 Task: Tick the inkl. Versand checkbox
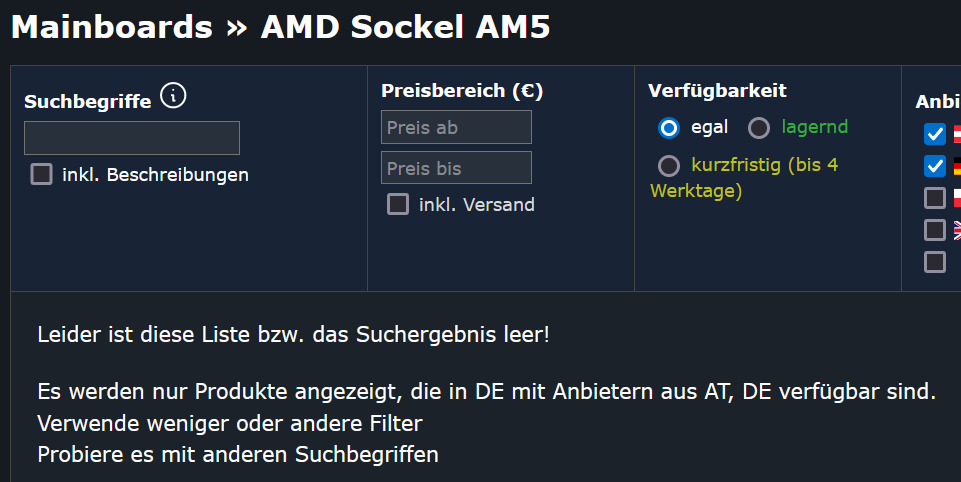(398, 204)
